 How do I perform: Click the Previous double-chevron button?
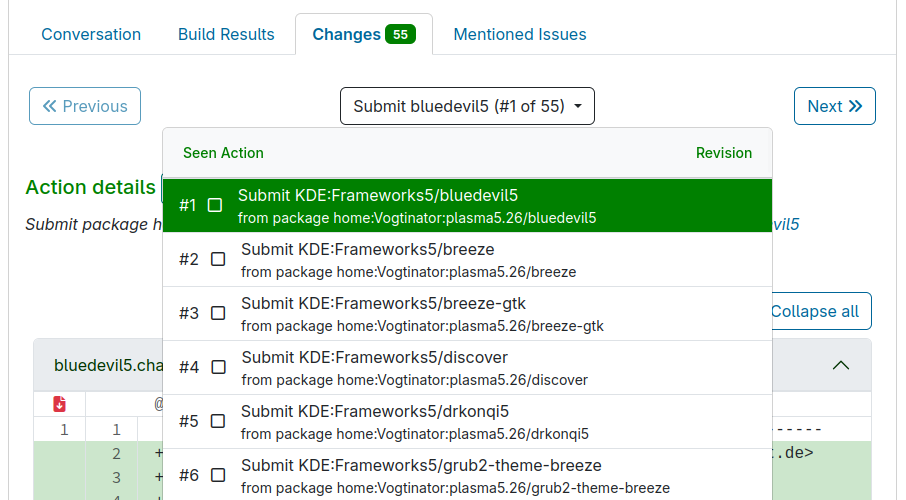[x=85, y=106]
